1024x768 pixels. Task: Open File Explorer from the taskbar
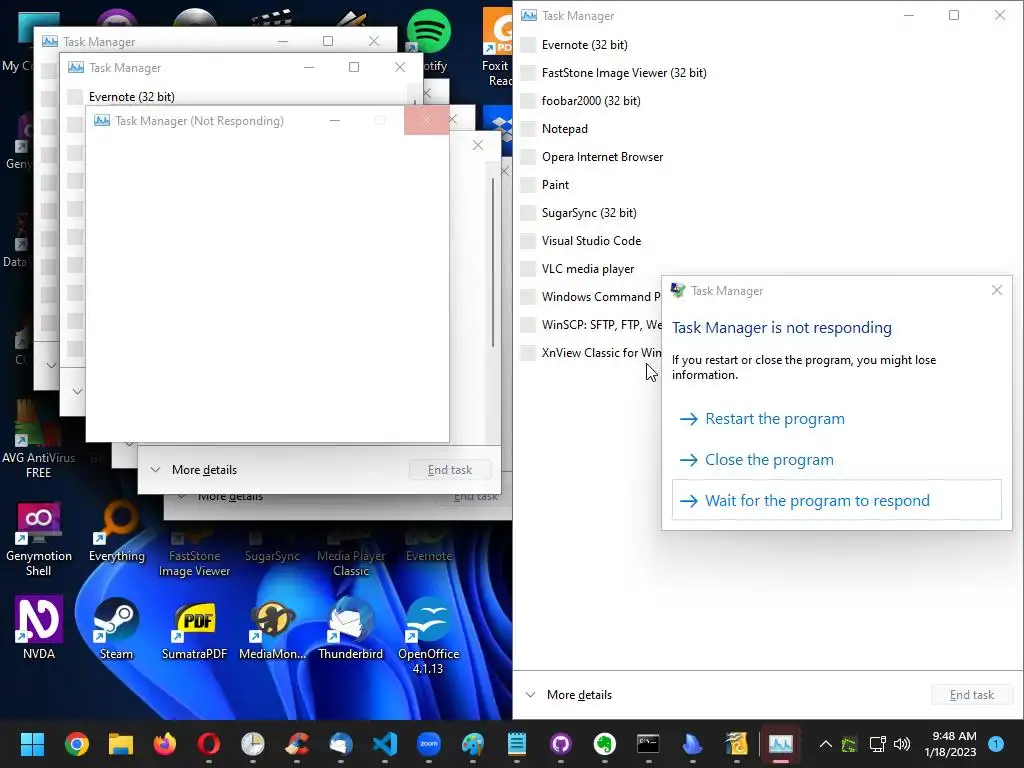(121, 744)
